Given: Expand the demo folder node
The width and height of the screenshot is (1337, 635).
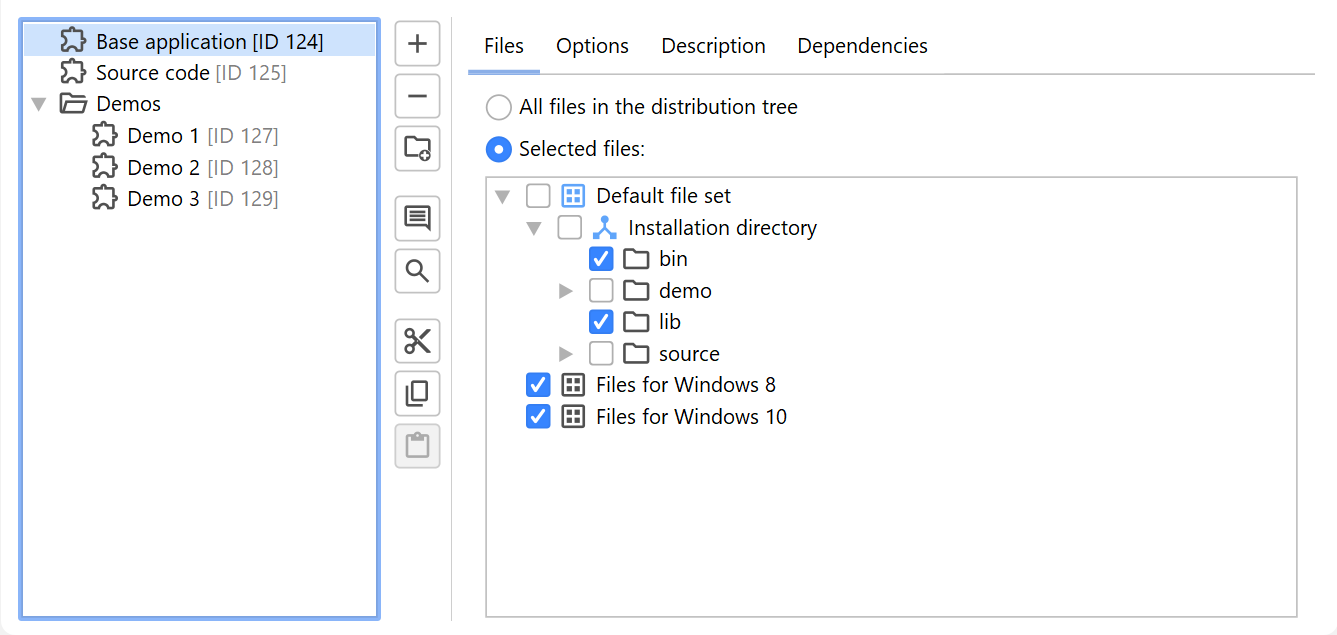Looking at the screenshot, I should [x=566, y=291].
